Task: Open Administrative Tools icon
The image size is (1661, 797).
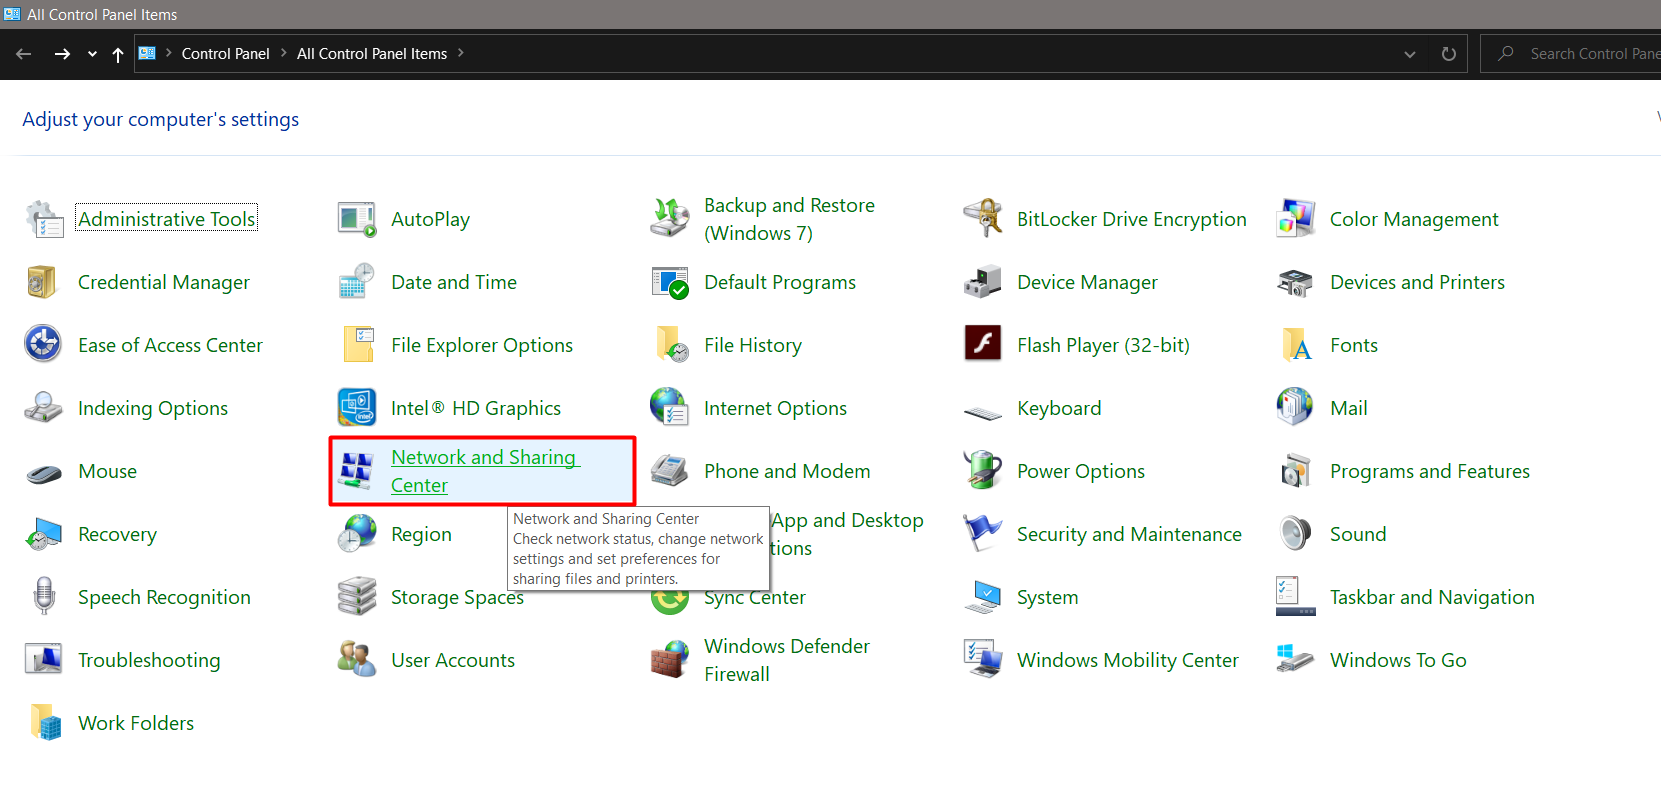Action: (44, 219)
